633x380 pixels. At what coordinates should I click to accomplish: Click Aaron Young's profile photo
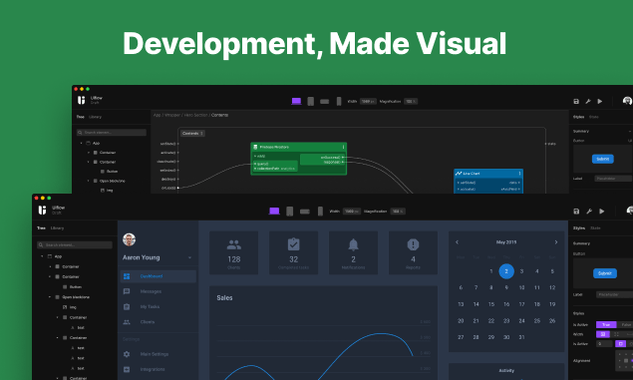[x=129, y=239]
